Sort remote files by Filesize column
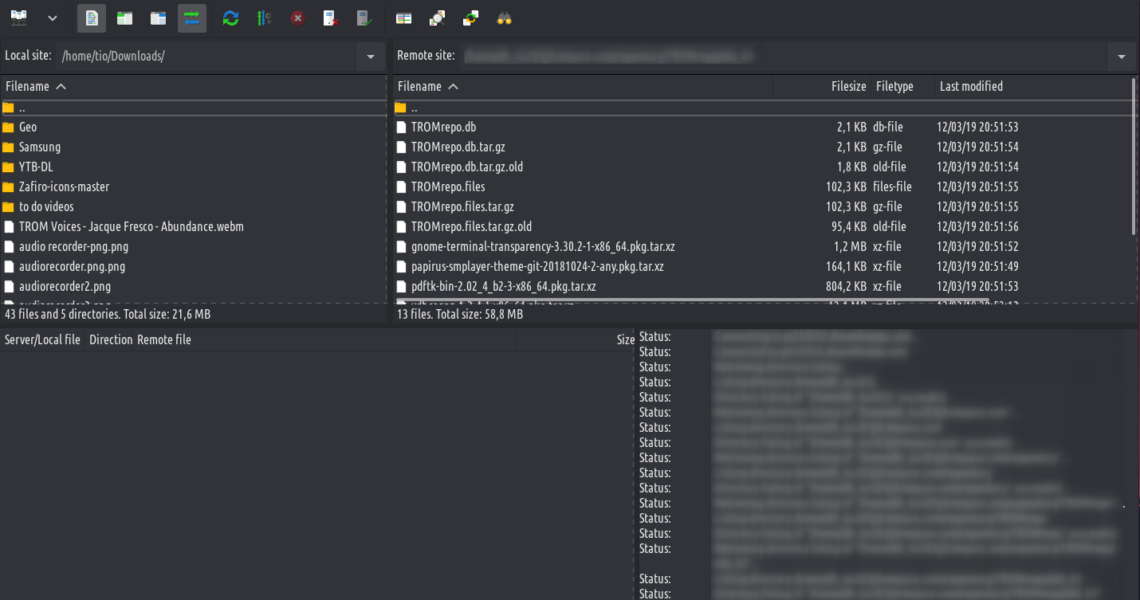This screenshot has height=600, width=1140. pos(848,87)
